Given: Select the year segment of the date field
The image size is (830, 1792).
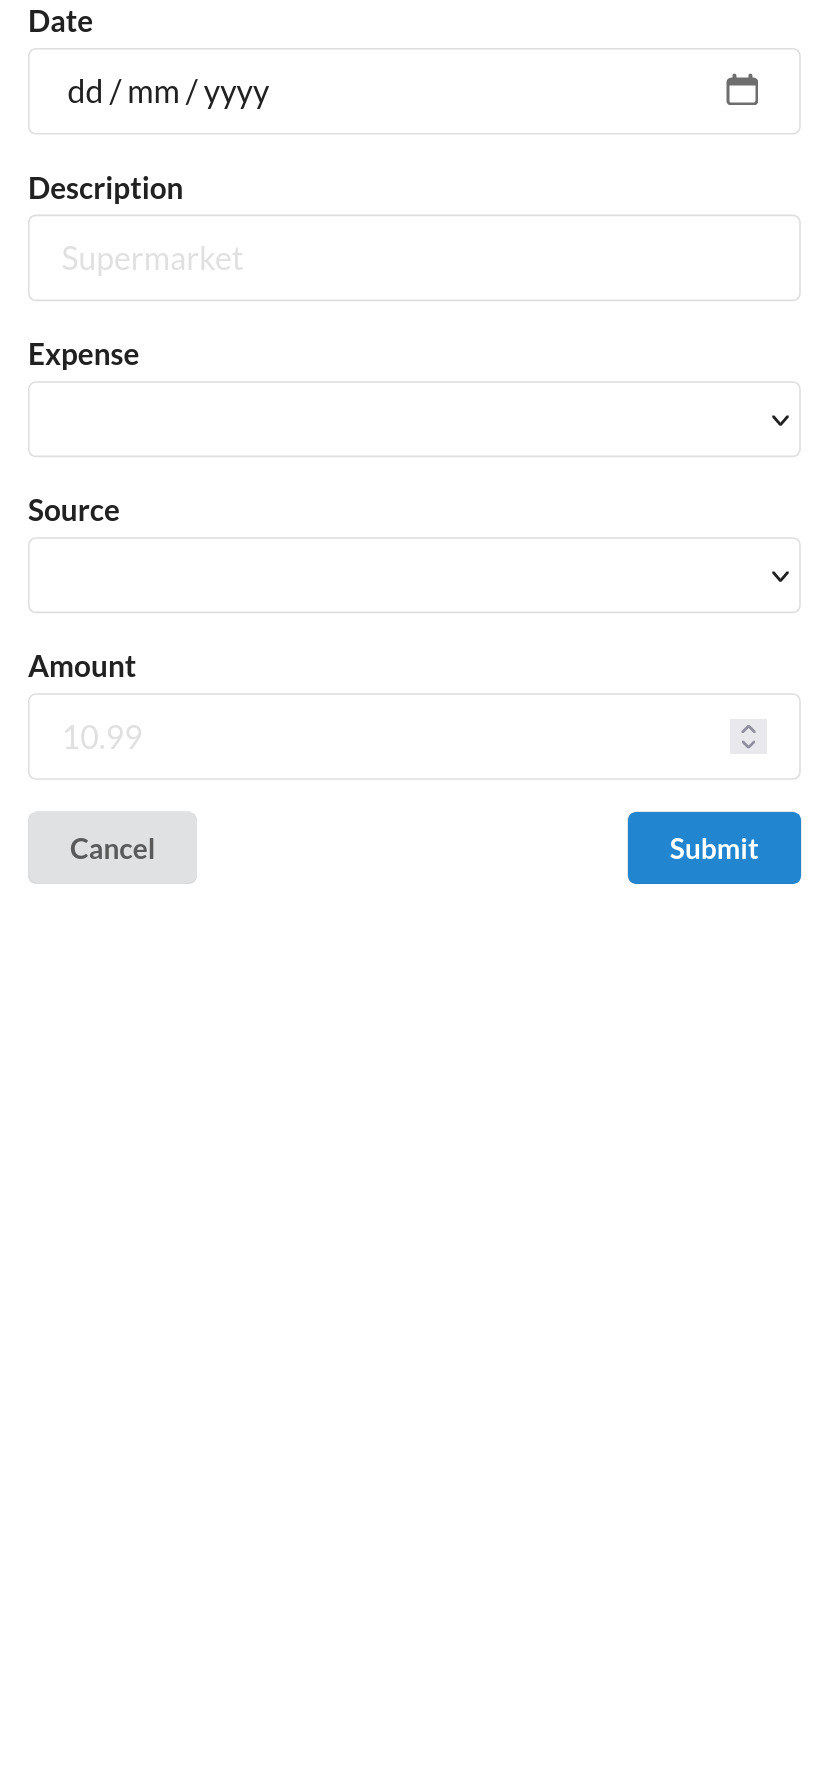Looking at the screenshot, I should tap(237, 92).
